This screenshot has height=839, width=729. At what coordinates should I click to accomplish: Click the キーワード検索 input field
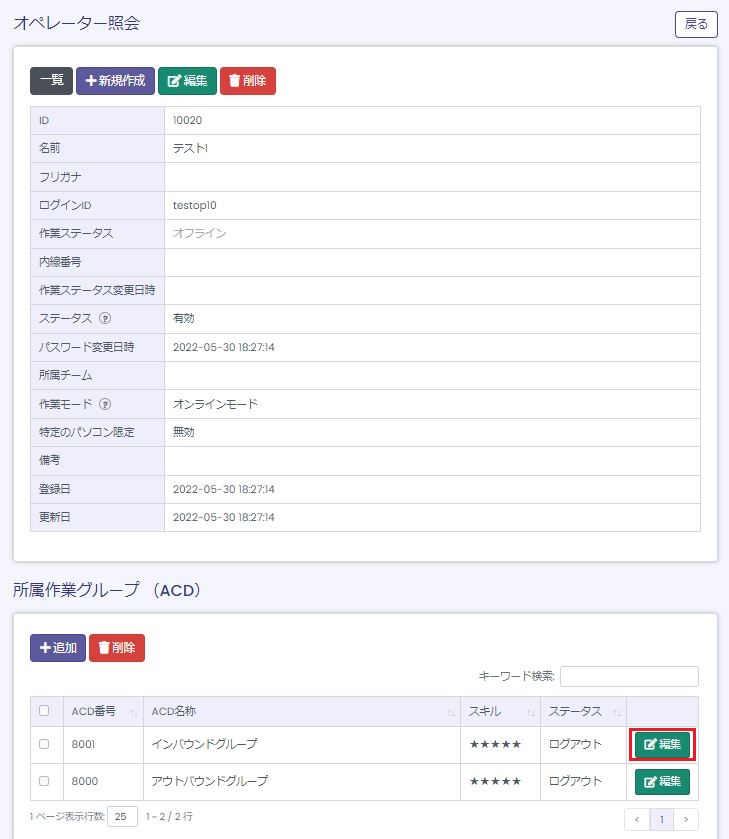[x=629, y=677]
